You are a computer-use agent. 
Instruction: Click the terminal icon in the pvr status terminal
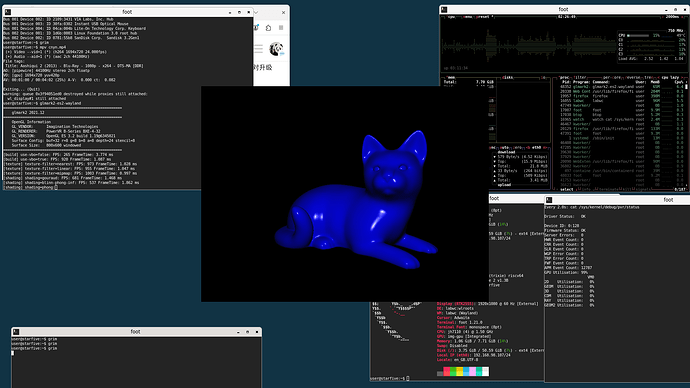click(x=549, y=200)
